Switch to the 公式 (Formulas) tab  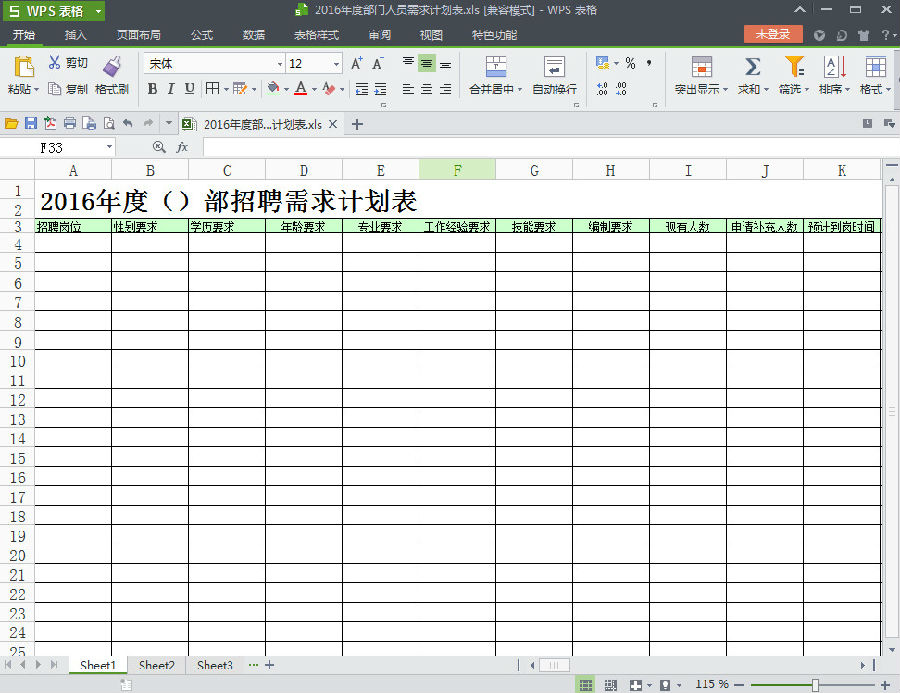point(201,35)
